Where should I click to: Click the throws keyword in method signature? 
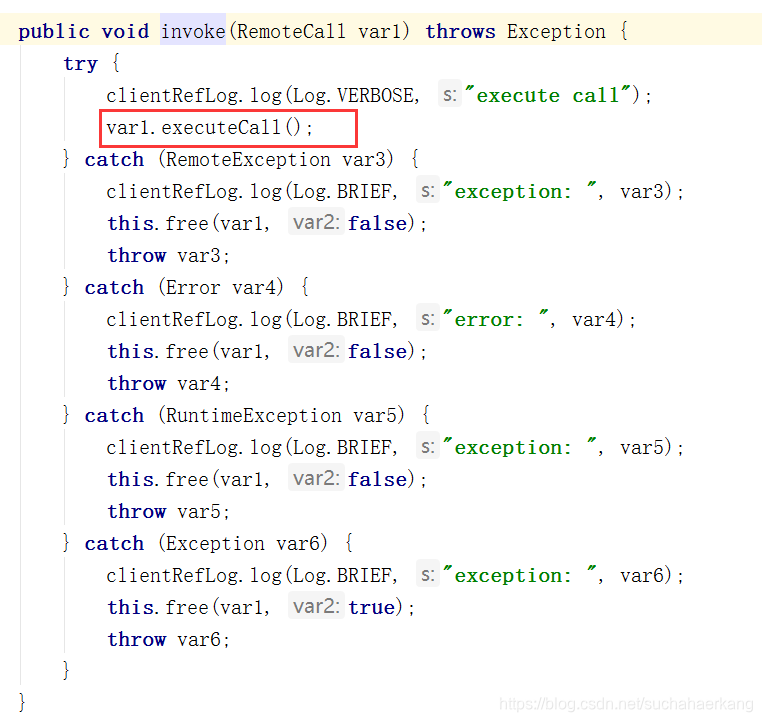[x=460, y=32]
